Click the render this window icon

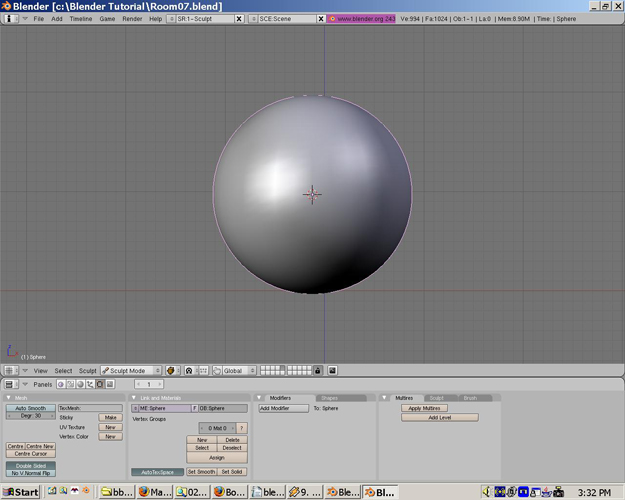tap(332, 371)
